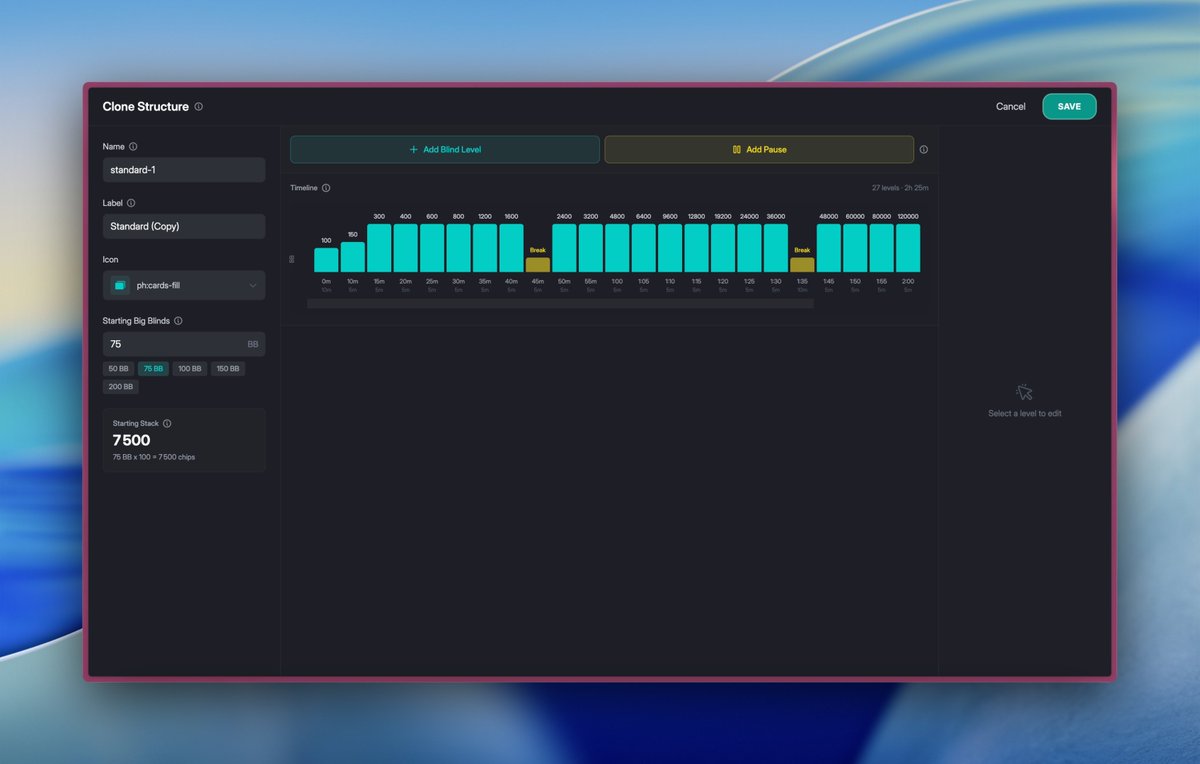This screenshot has width=1200, height=764.
Task: Select the 100 BB preset
Action: tap(189, 369)
